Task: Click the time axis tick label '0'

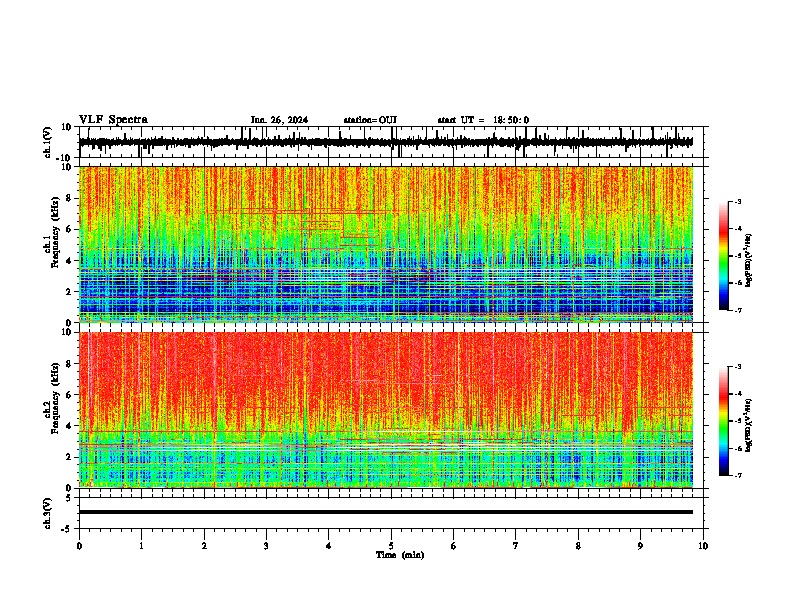Action: pyautogui.click(x=79, y=546)
